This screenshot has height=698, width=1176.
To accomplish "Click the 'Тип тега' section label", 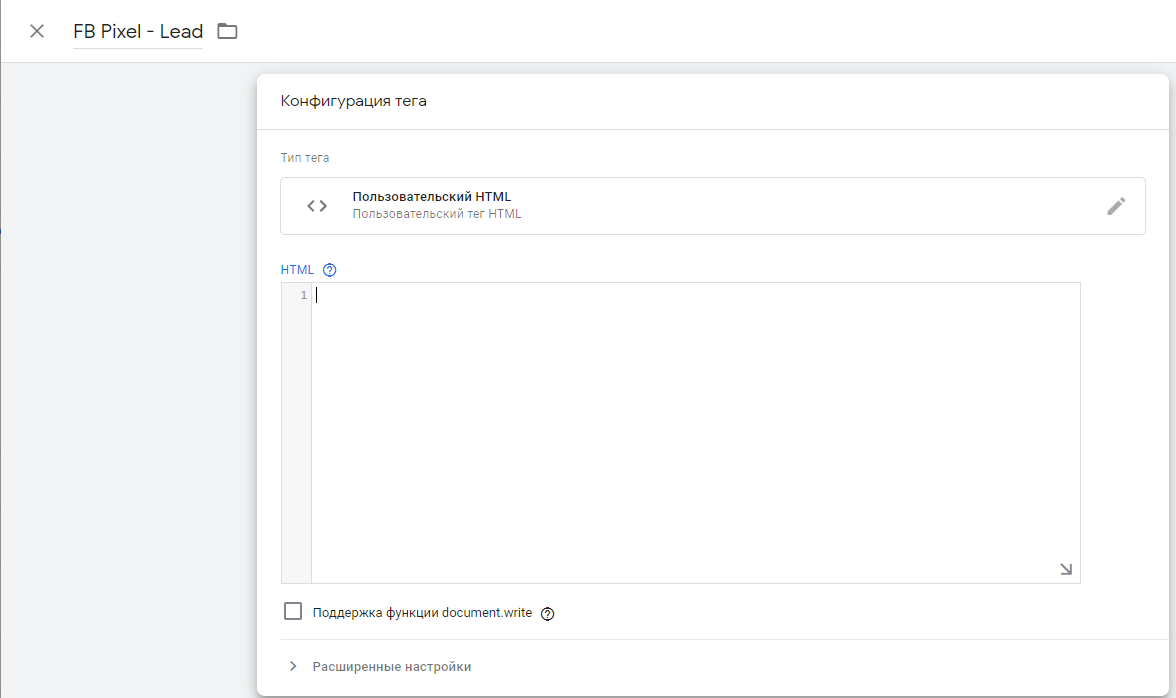I will tap(305, 158).
